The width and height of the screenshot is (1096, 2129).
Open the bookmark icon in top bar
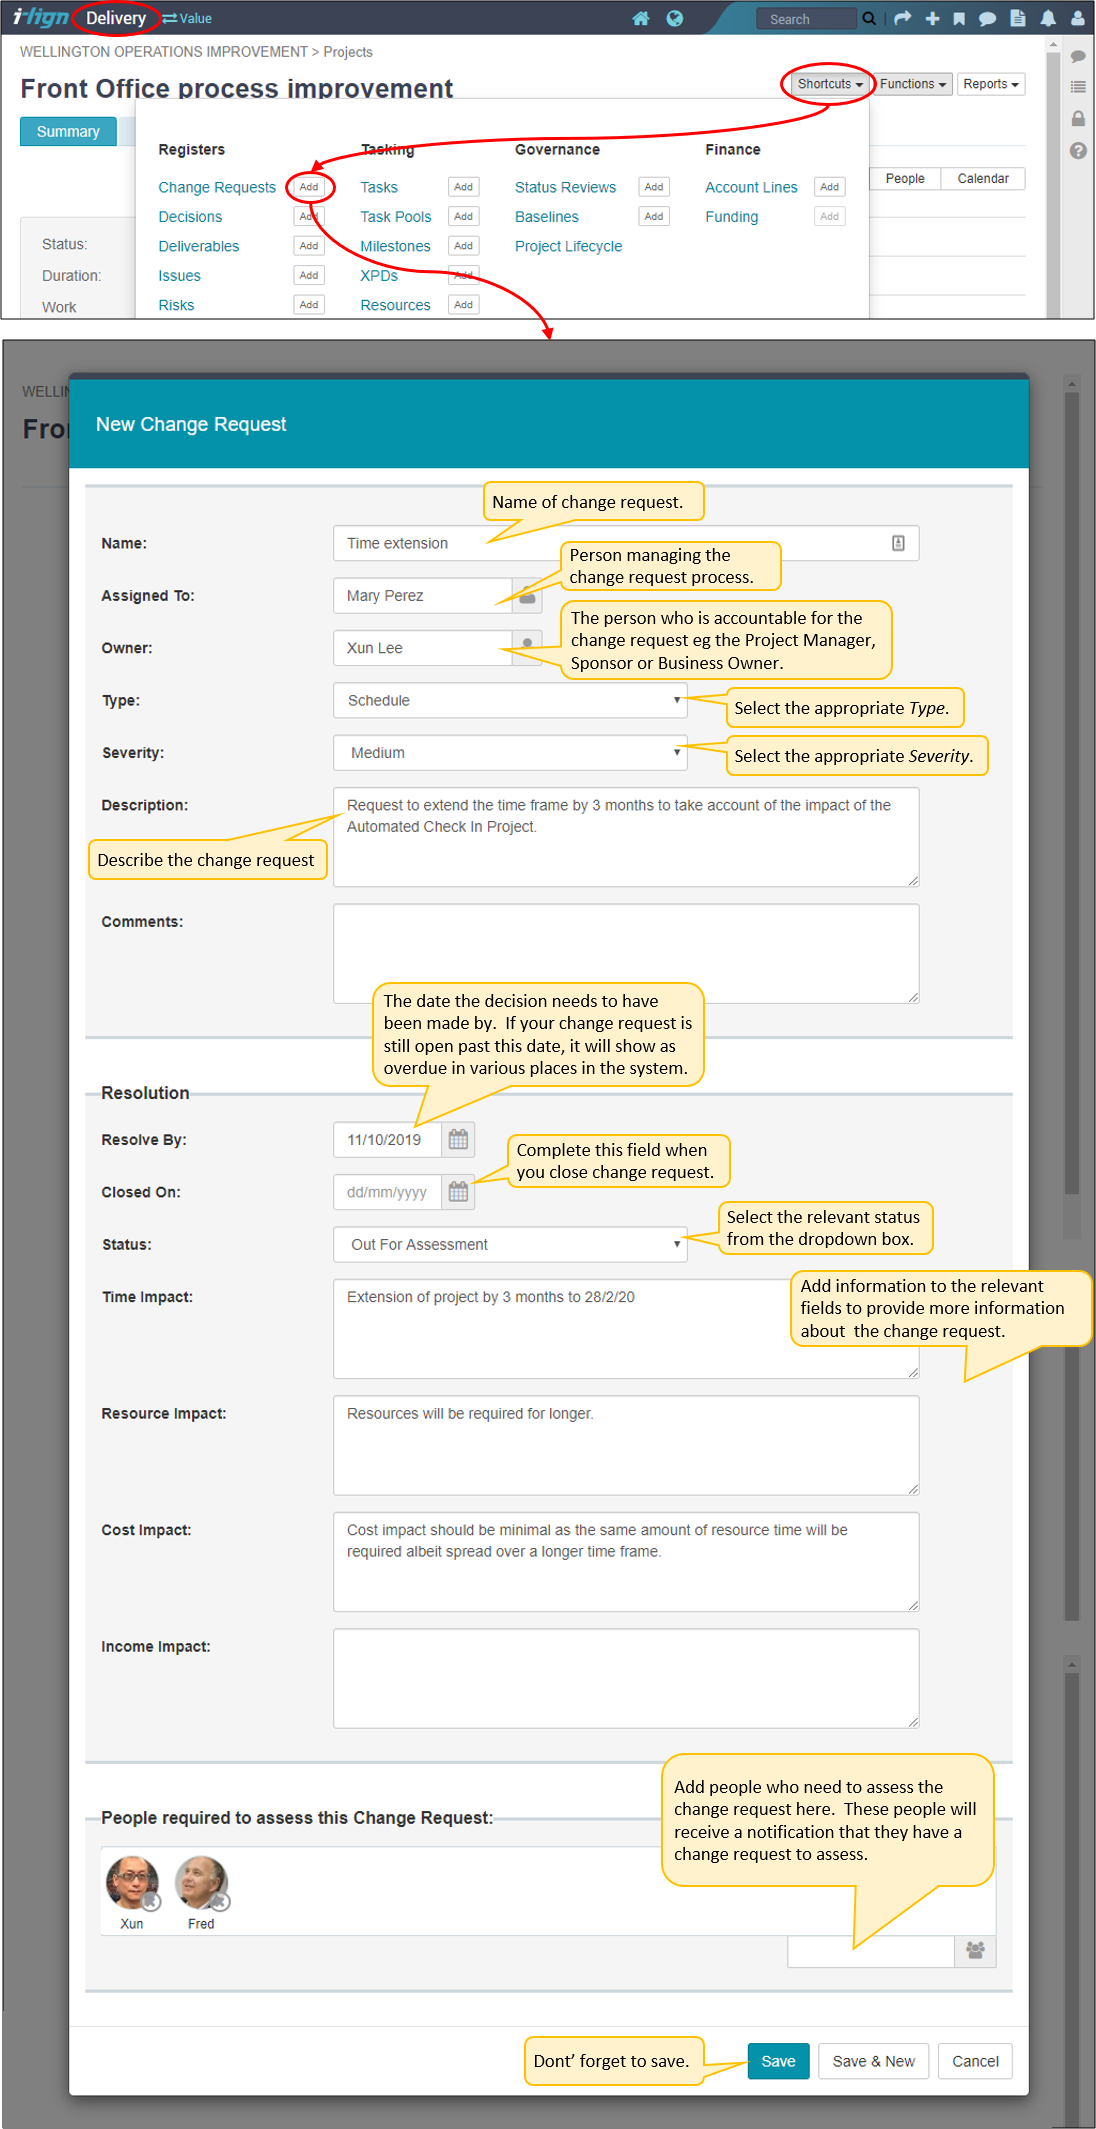(959, 18)
